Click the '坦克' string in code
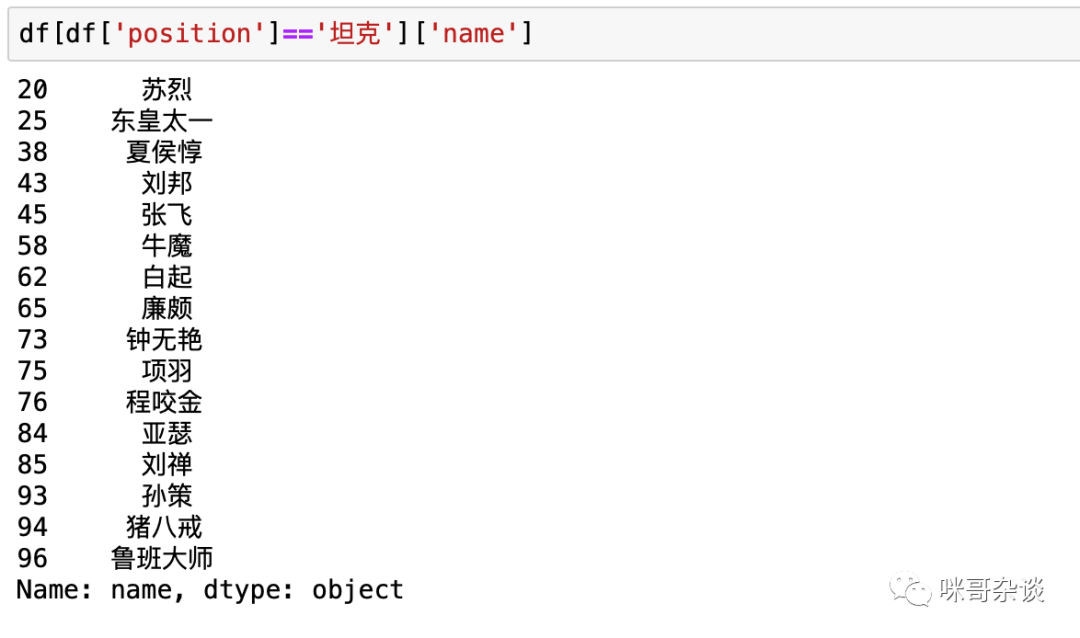This screenshot has height=638, width=1080. tap(355, 33)
